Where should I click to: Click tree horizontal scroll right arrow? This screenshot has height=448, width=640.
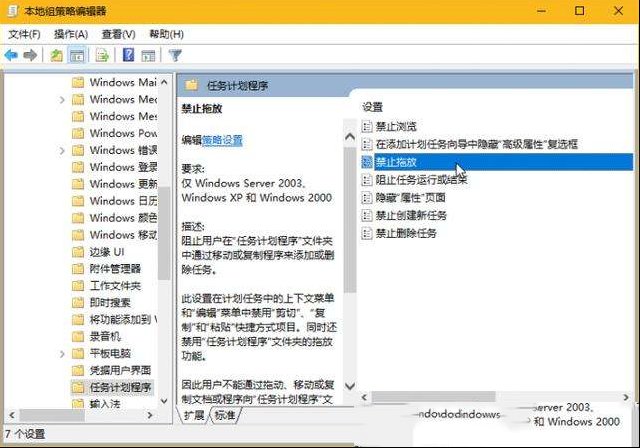point(150,415)
